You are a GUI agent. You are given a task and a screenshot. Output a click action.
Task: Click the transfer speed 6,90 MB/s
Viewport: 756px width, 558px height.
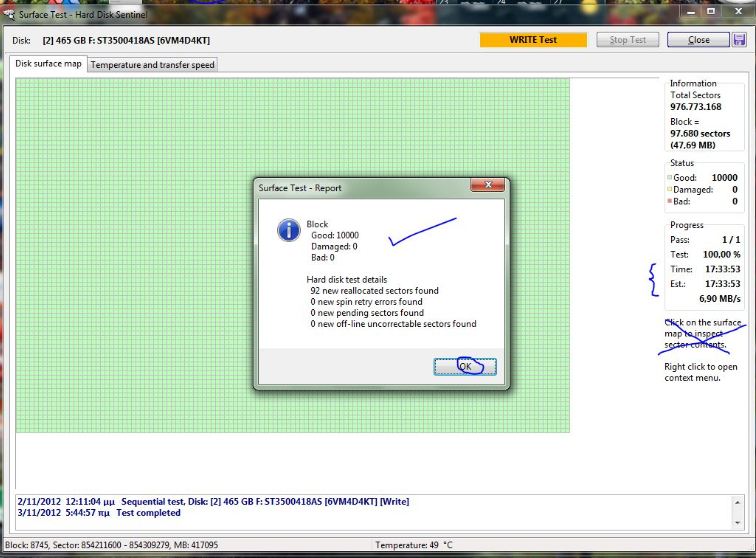click(x=719, y=299)
